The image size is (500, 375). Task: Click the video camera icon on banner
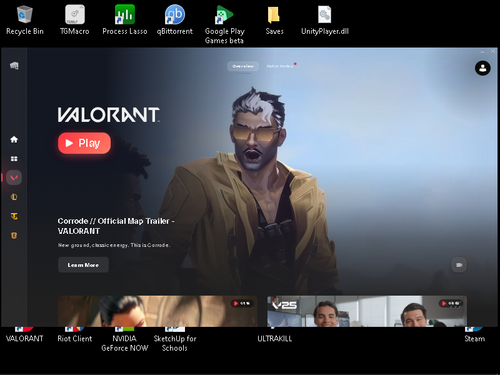click(x=459, y=265)
